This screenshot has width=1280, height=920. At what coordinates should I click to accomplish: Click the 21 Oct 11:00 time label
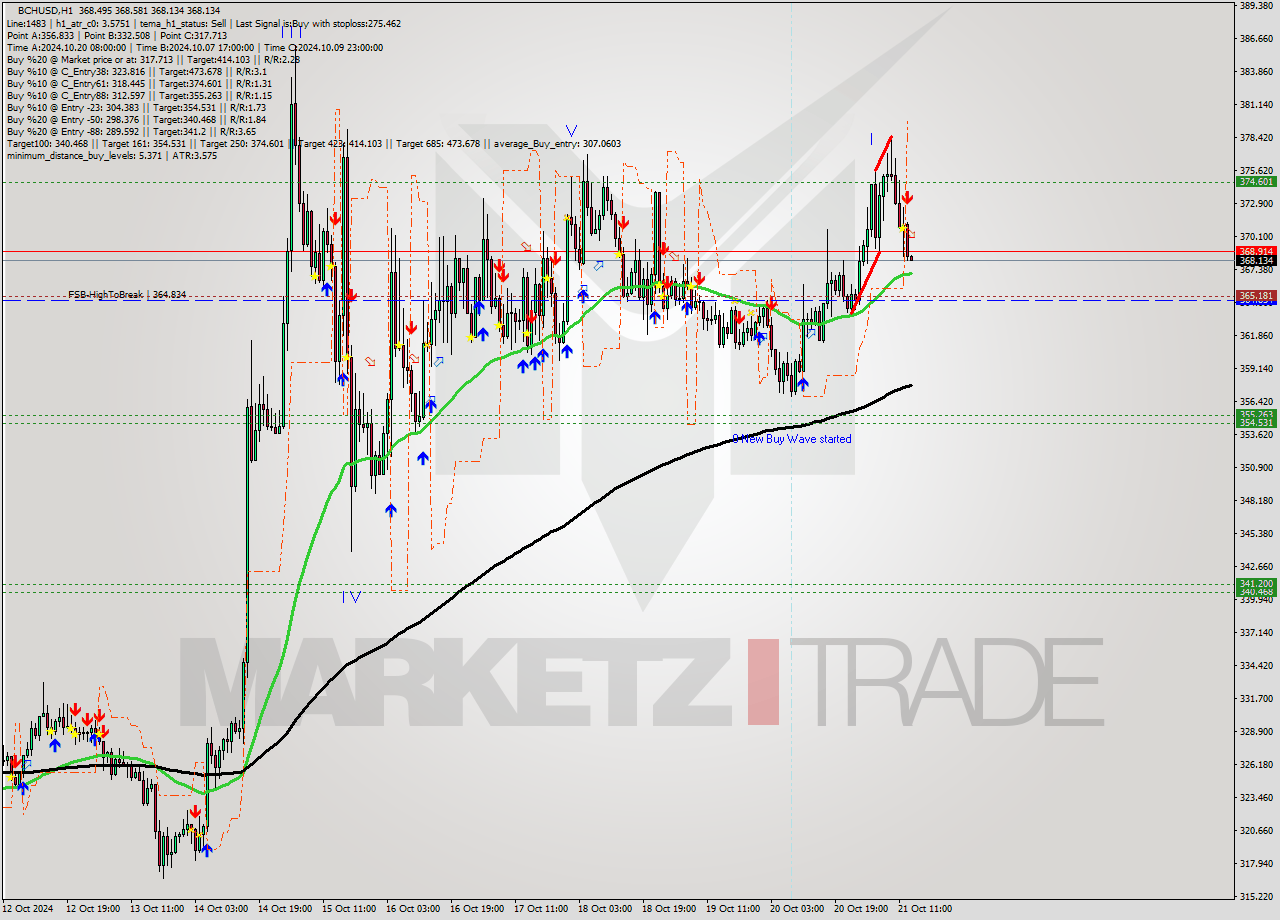pyautogui.click(x=925, y=909)
